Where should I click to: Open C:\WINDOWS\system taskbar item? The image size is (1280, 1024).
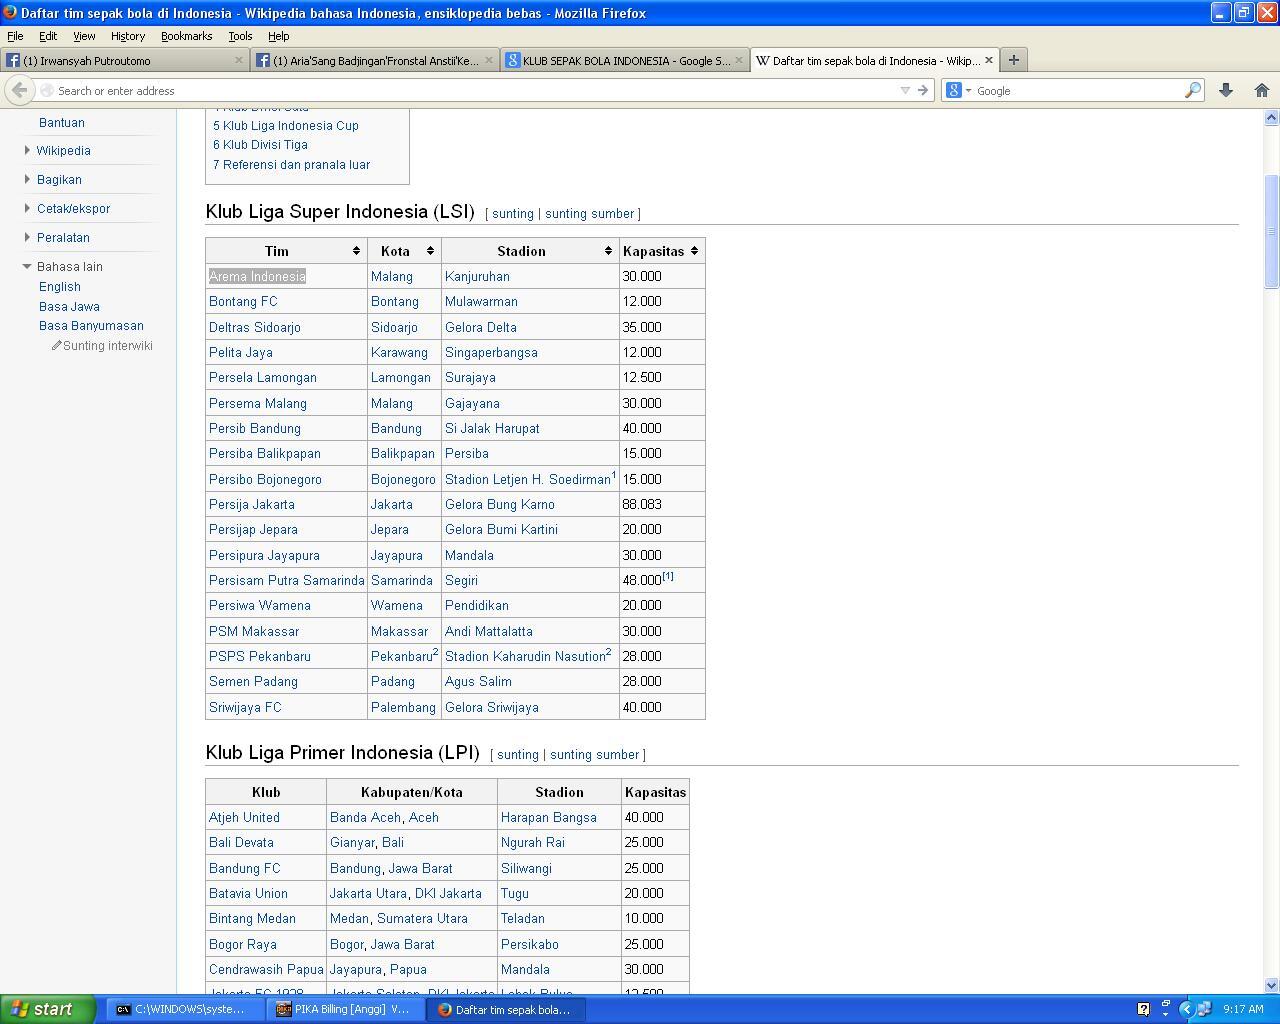tap(185, 1009)
